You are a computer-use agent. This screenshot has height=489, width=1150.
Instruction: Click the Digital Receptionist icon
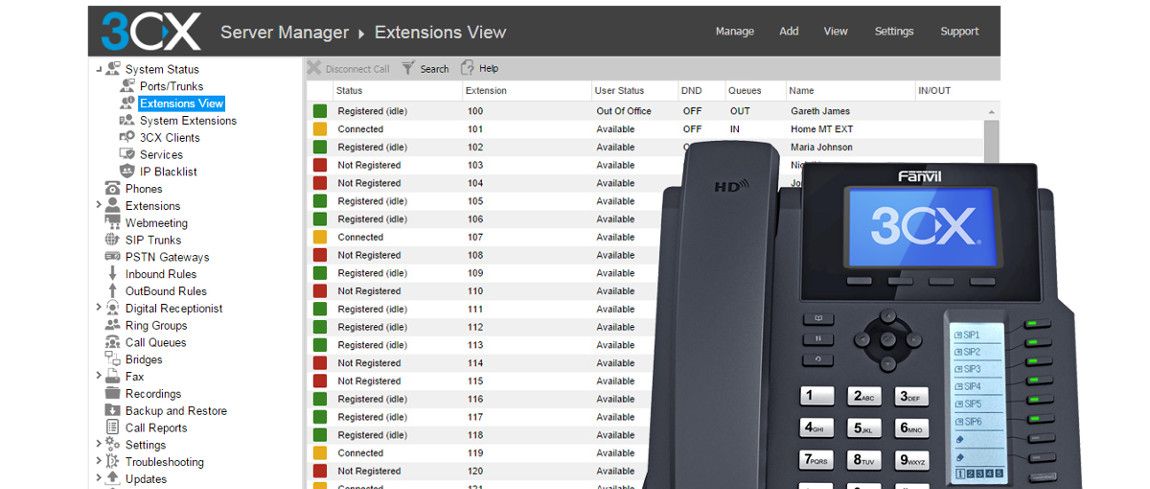(112, 308)
